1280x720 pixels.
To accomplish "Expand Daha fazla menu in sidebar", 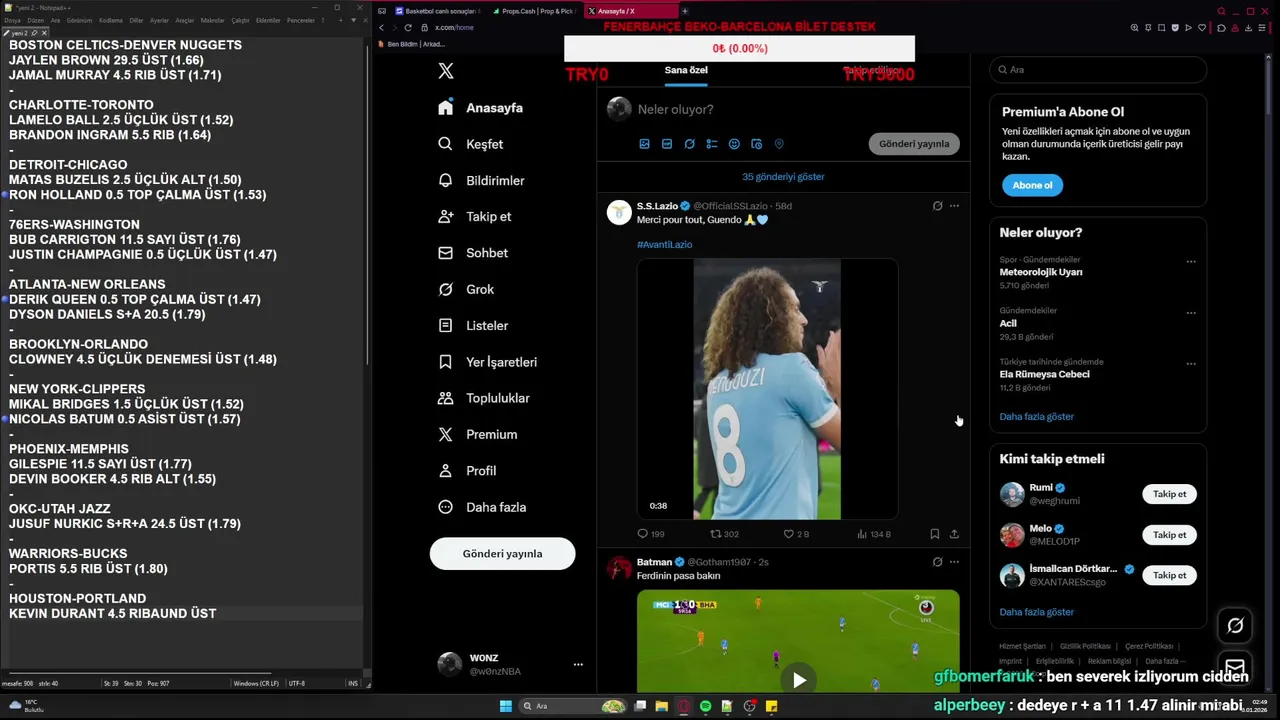I will pyautogui.click(x=482, y=507).
